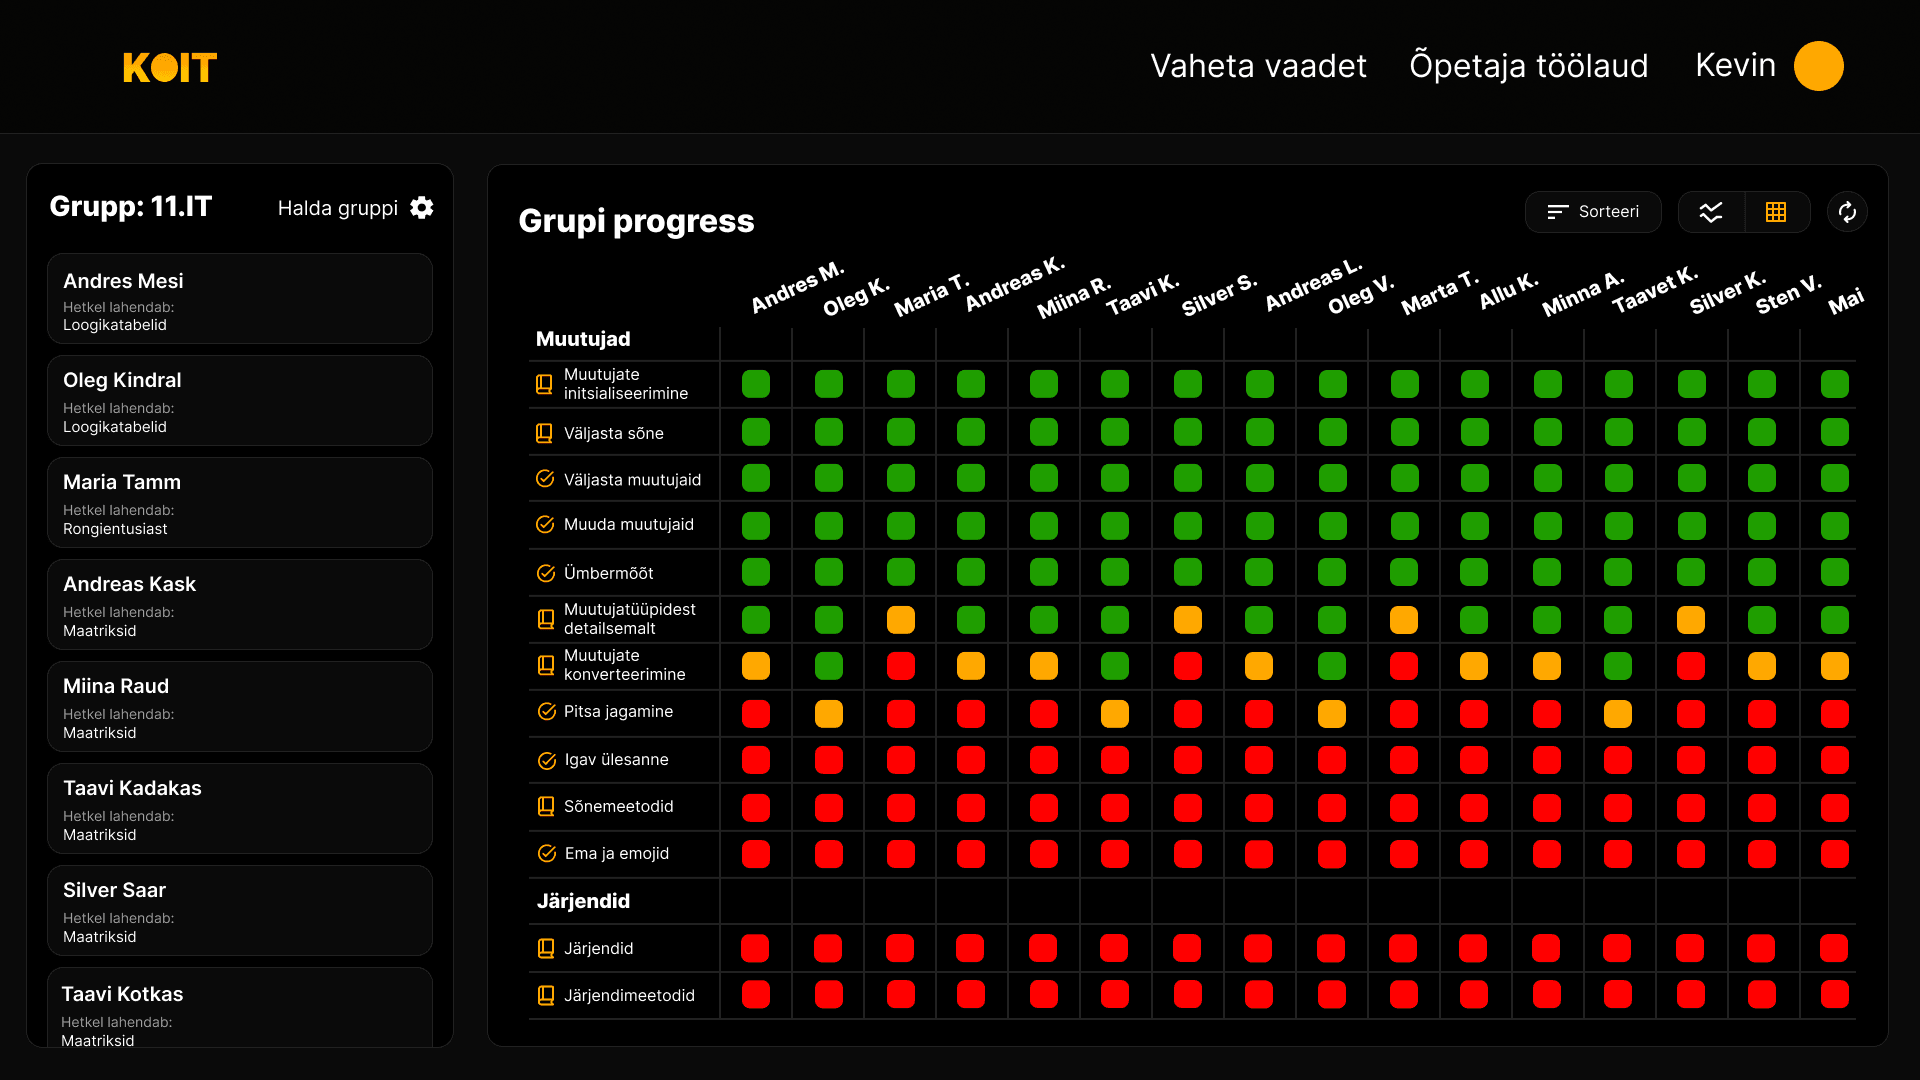The image size is (1920, 1080).
Task: Click Kevin's orange profile avatar
Action: (x=1818, y=66)
